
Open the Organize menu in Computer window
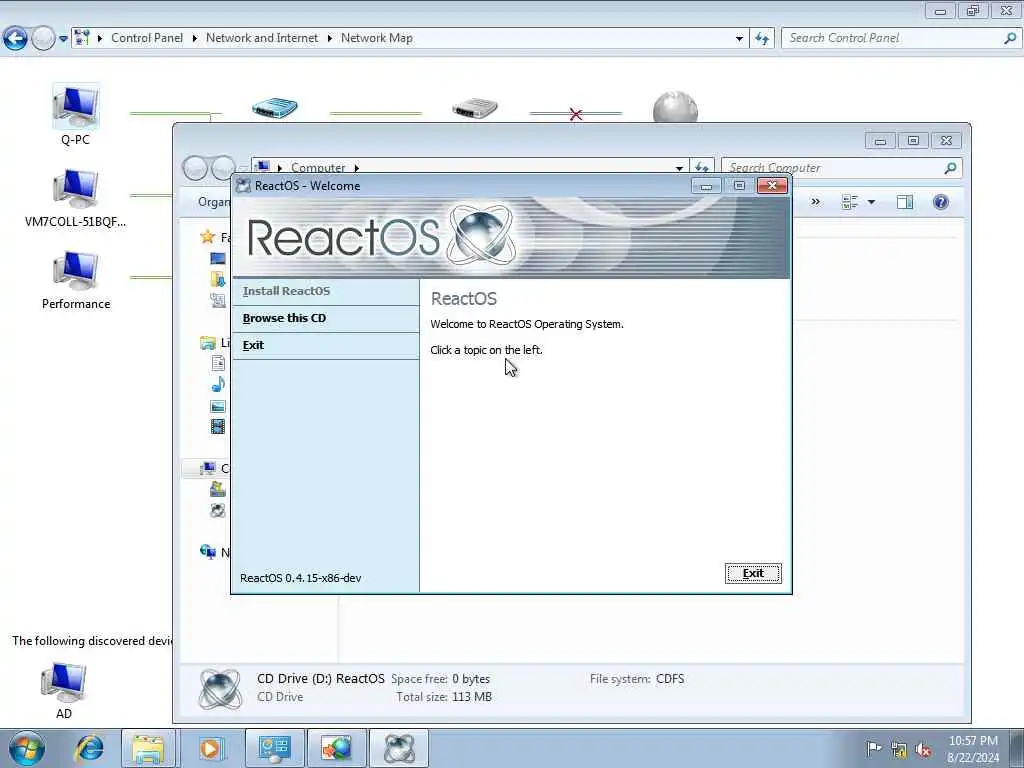point(214,202)
